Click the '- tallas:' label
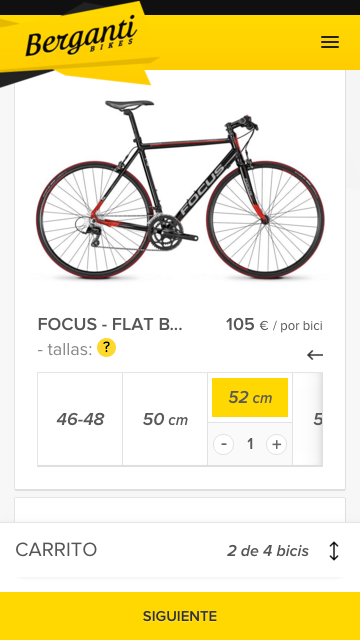Screen dimensions: 360x640 tap(65, 349)
